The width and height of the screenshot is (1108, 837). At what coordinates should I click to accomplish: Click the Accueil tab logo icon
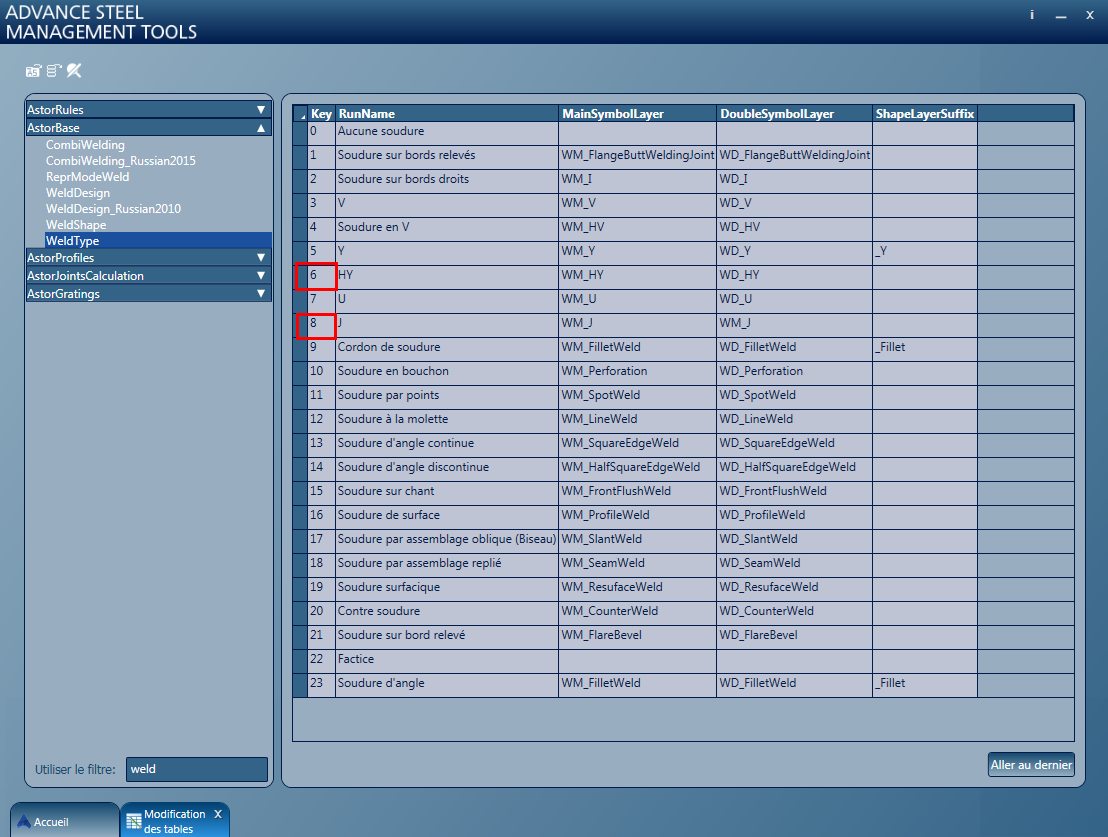[24, 821]
